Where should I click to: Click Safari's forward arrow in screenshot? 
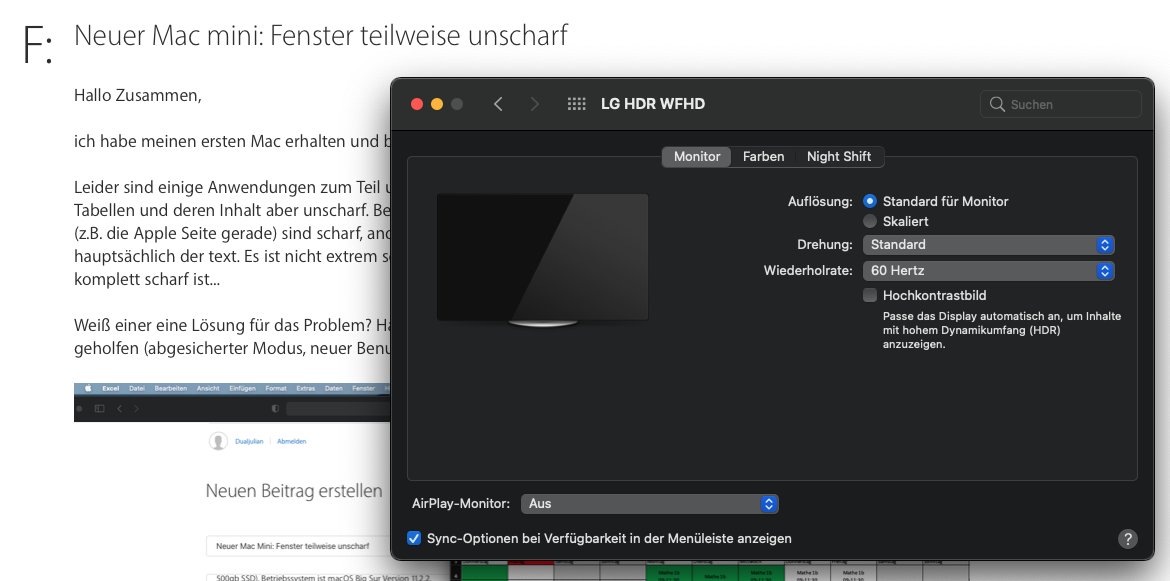coord(136,409)
